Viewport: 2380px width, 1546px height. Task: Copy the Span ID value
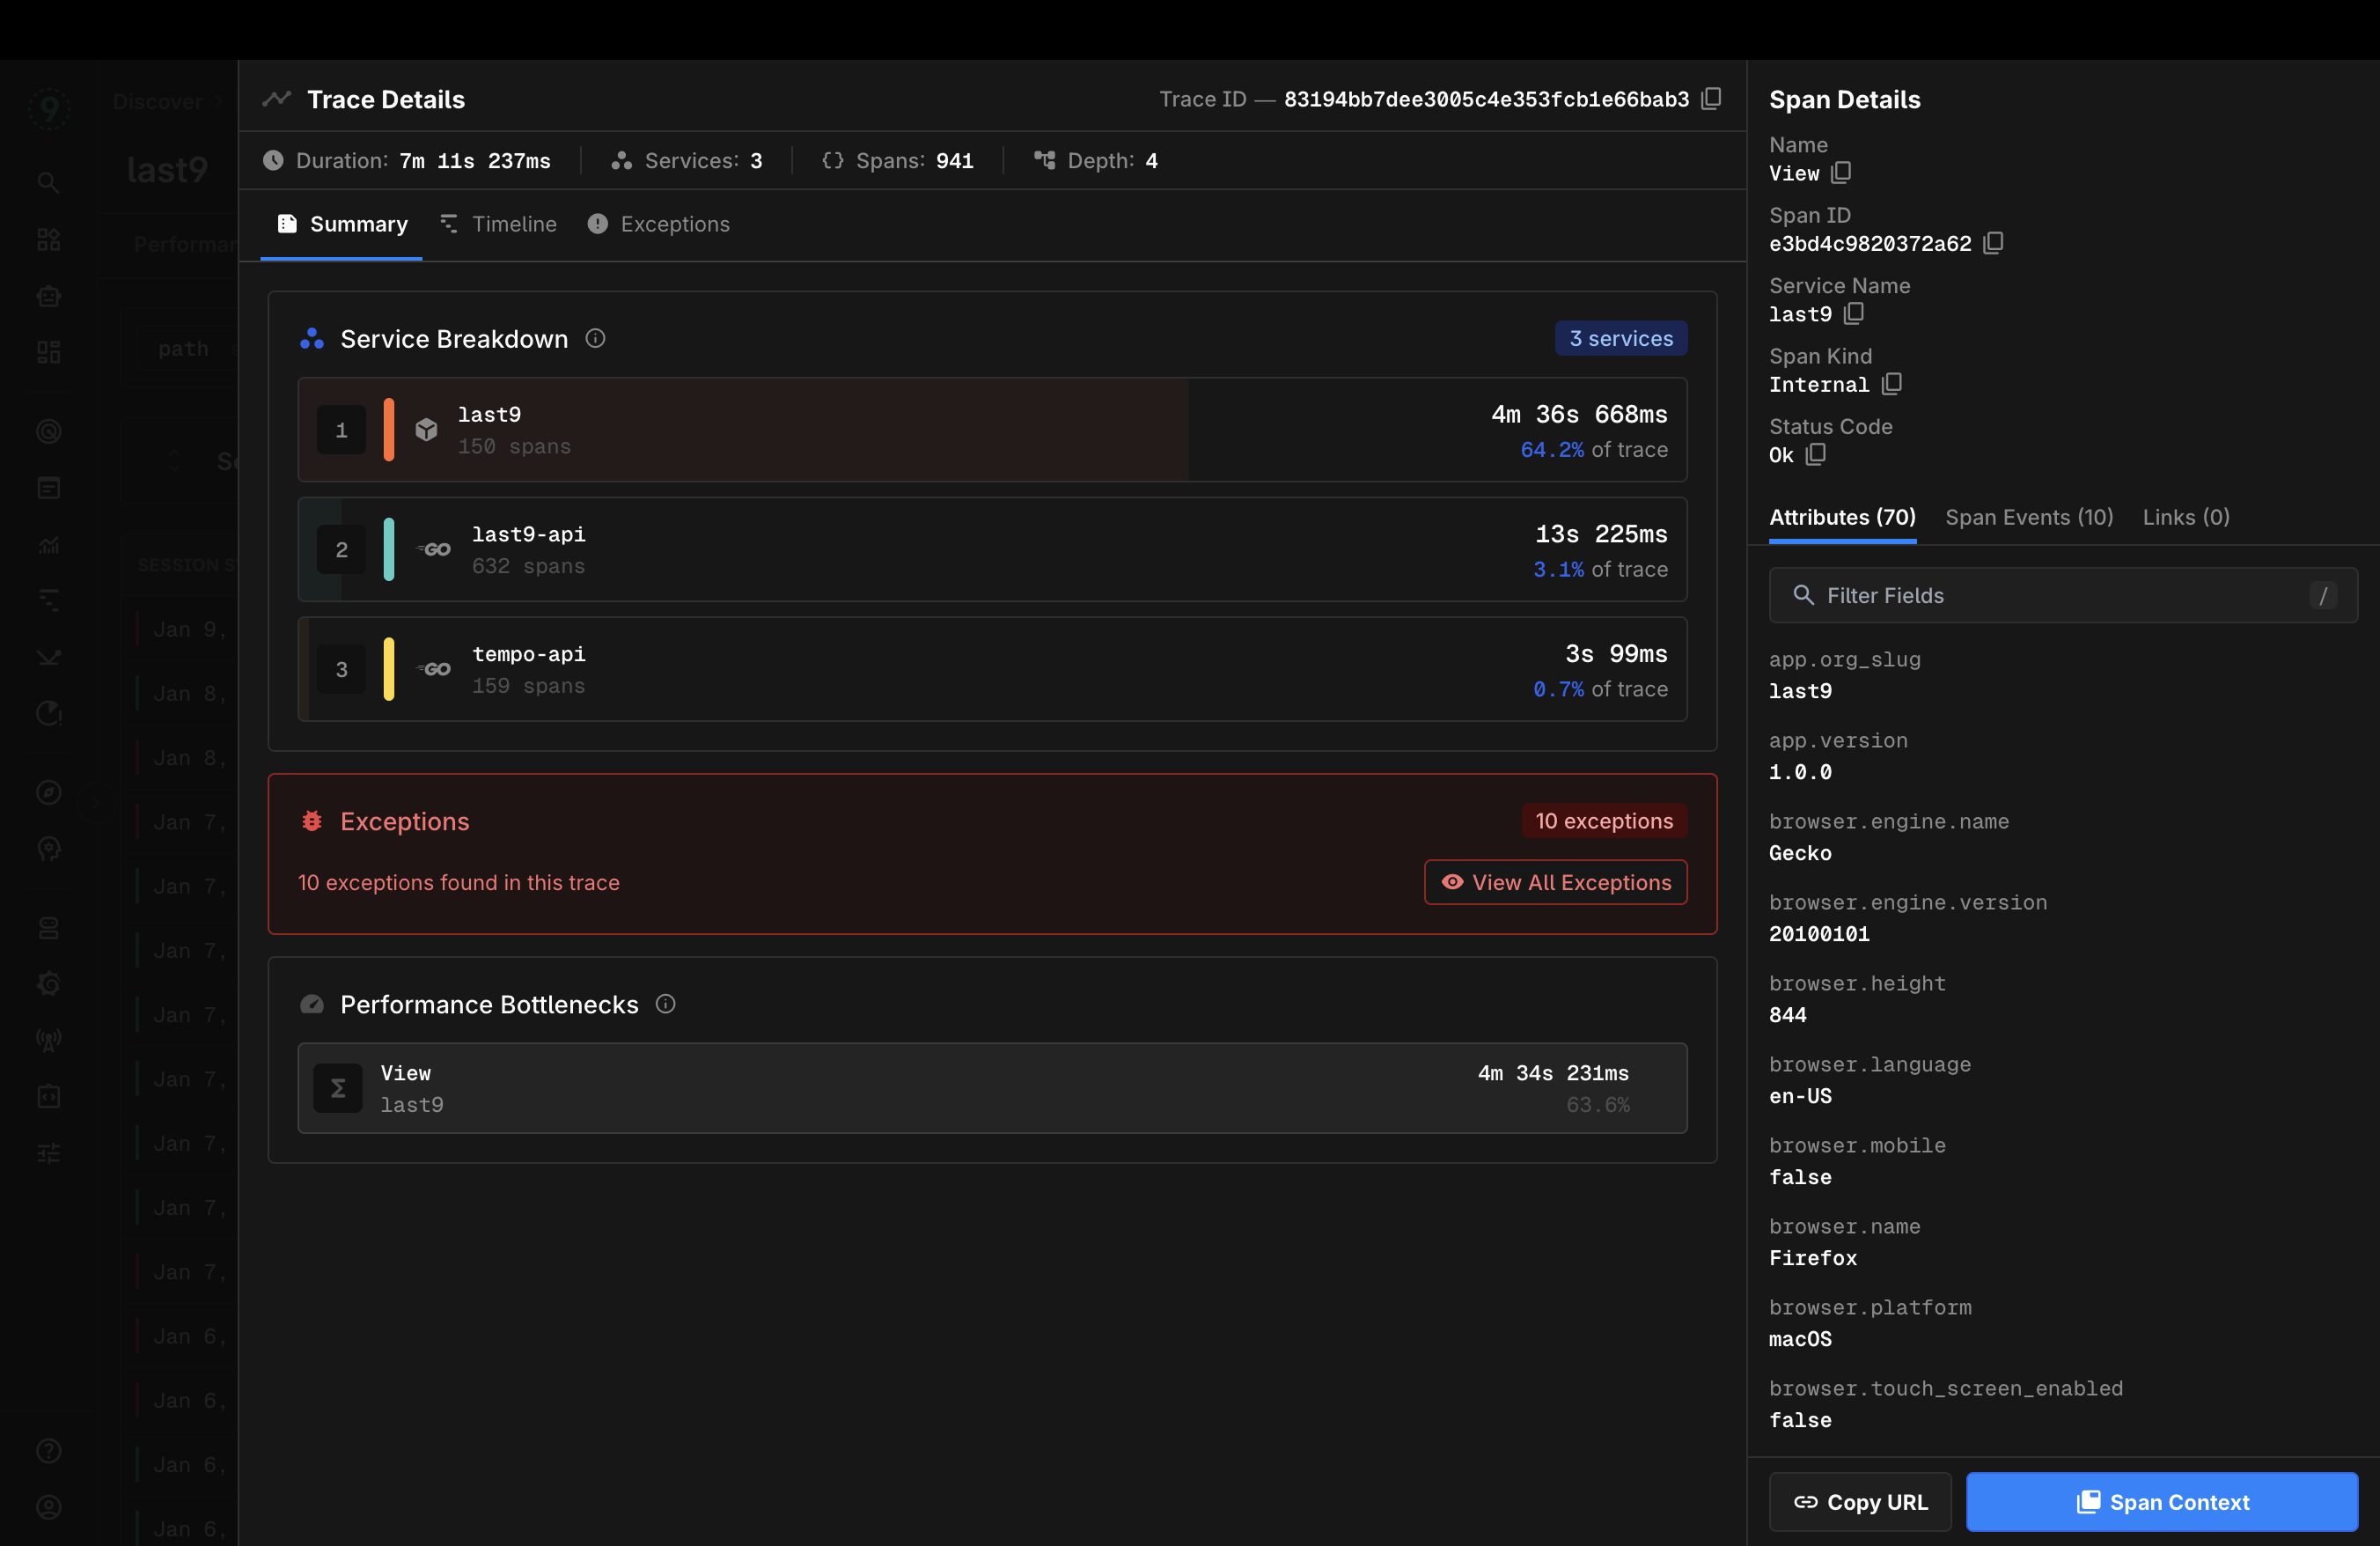pos(1993,243)
